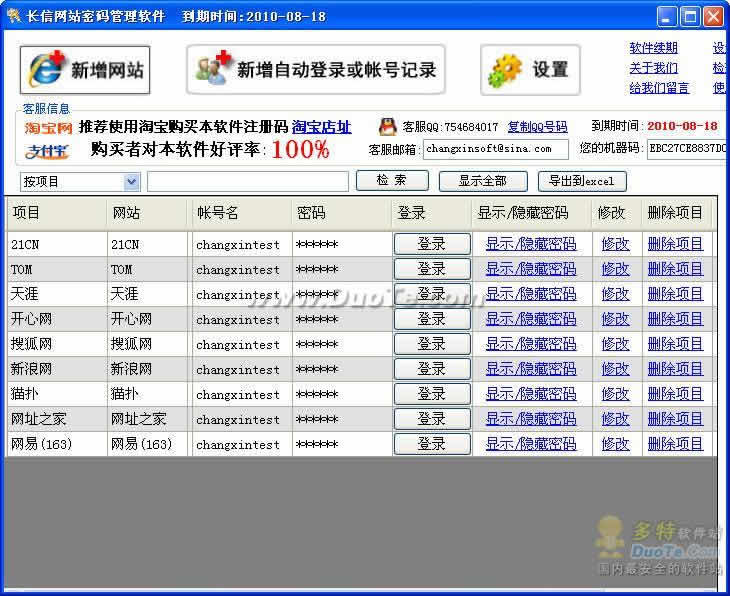
Task: Click 修改 link for 21CN row
Action: [x=615, y=244]
